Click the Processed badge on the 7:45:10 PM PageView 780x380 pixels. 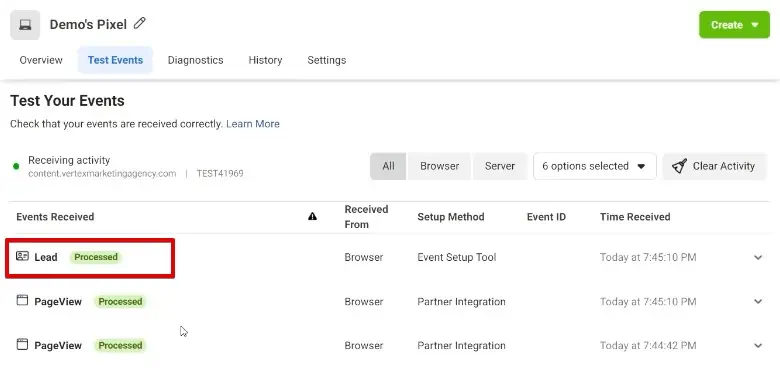tap(120, 301)
